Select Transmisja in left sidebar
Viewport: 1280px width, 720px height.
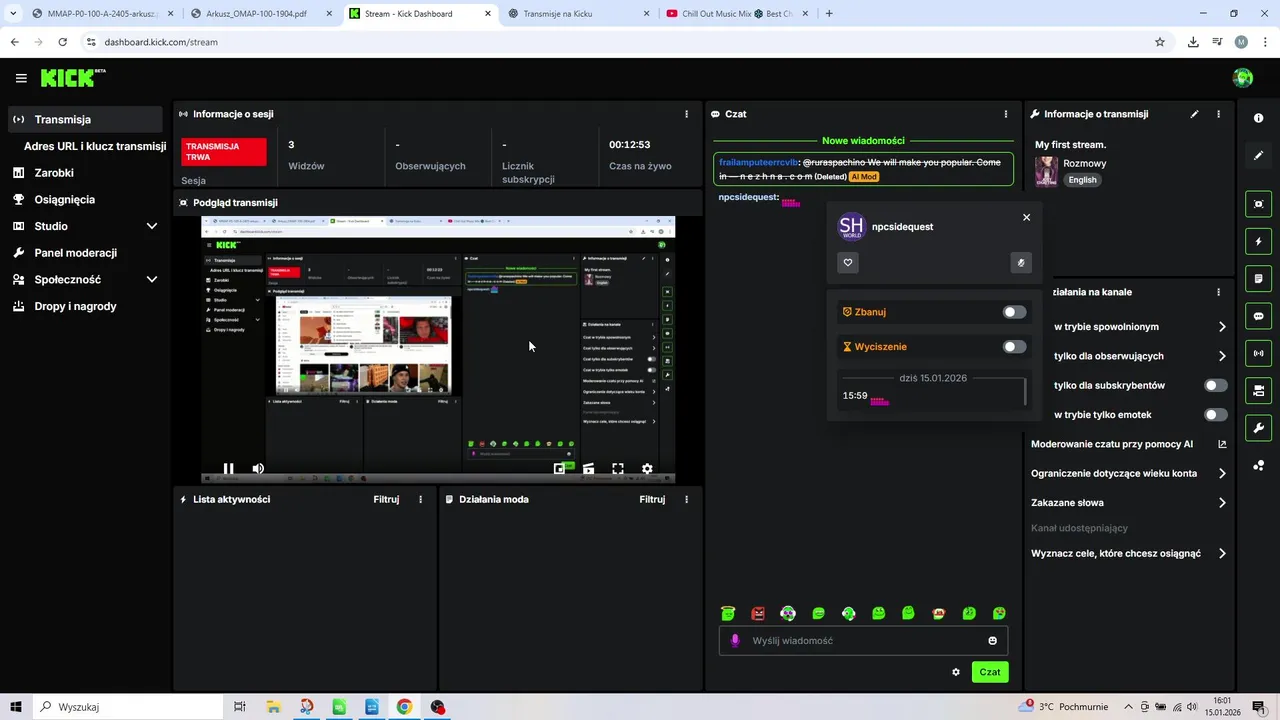(x=85, y=119)
